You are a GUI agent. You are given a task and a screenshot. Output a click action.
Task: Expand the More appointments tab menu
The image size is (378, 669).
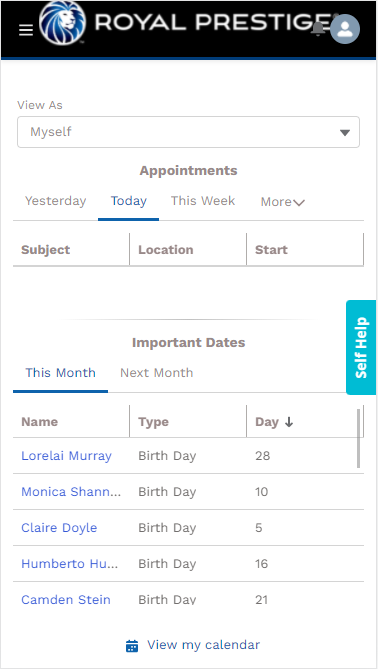coord(282,202)
